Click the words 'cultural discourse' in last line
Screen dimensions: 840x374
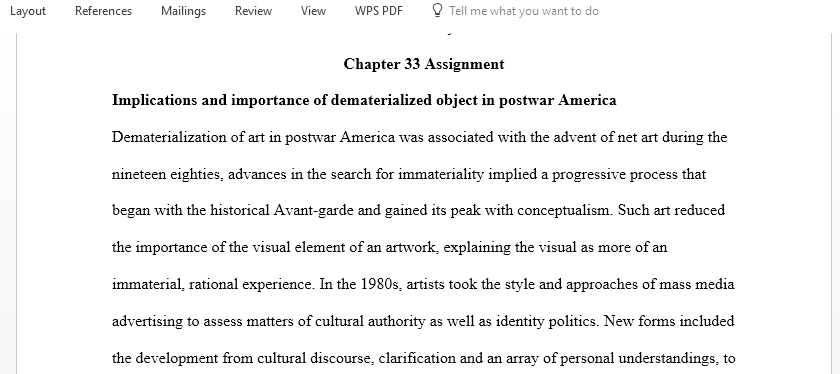pos(314,358)
